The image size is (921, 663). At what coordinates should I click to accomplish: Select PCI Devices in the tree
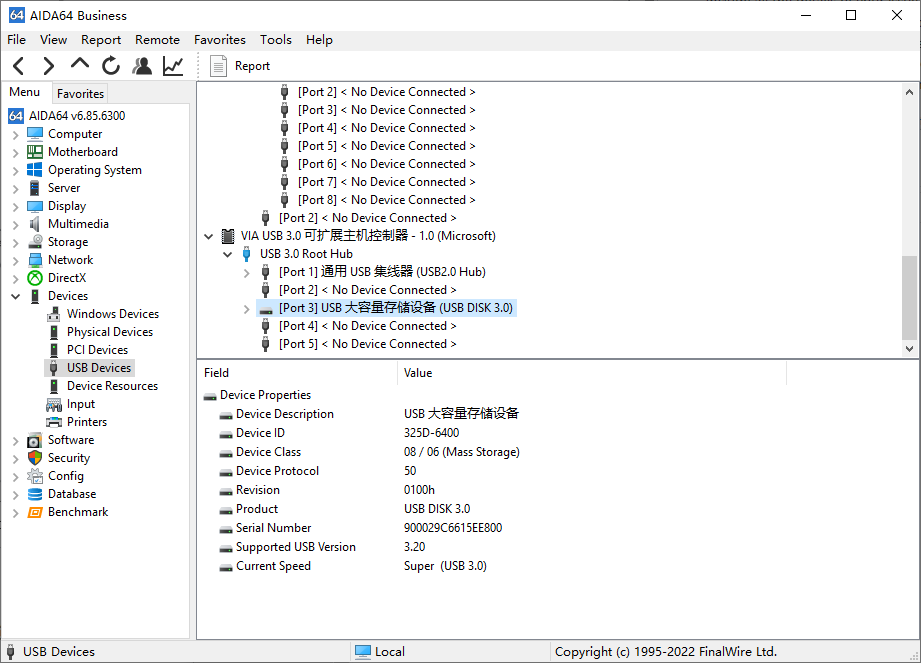click(97, 350)
